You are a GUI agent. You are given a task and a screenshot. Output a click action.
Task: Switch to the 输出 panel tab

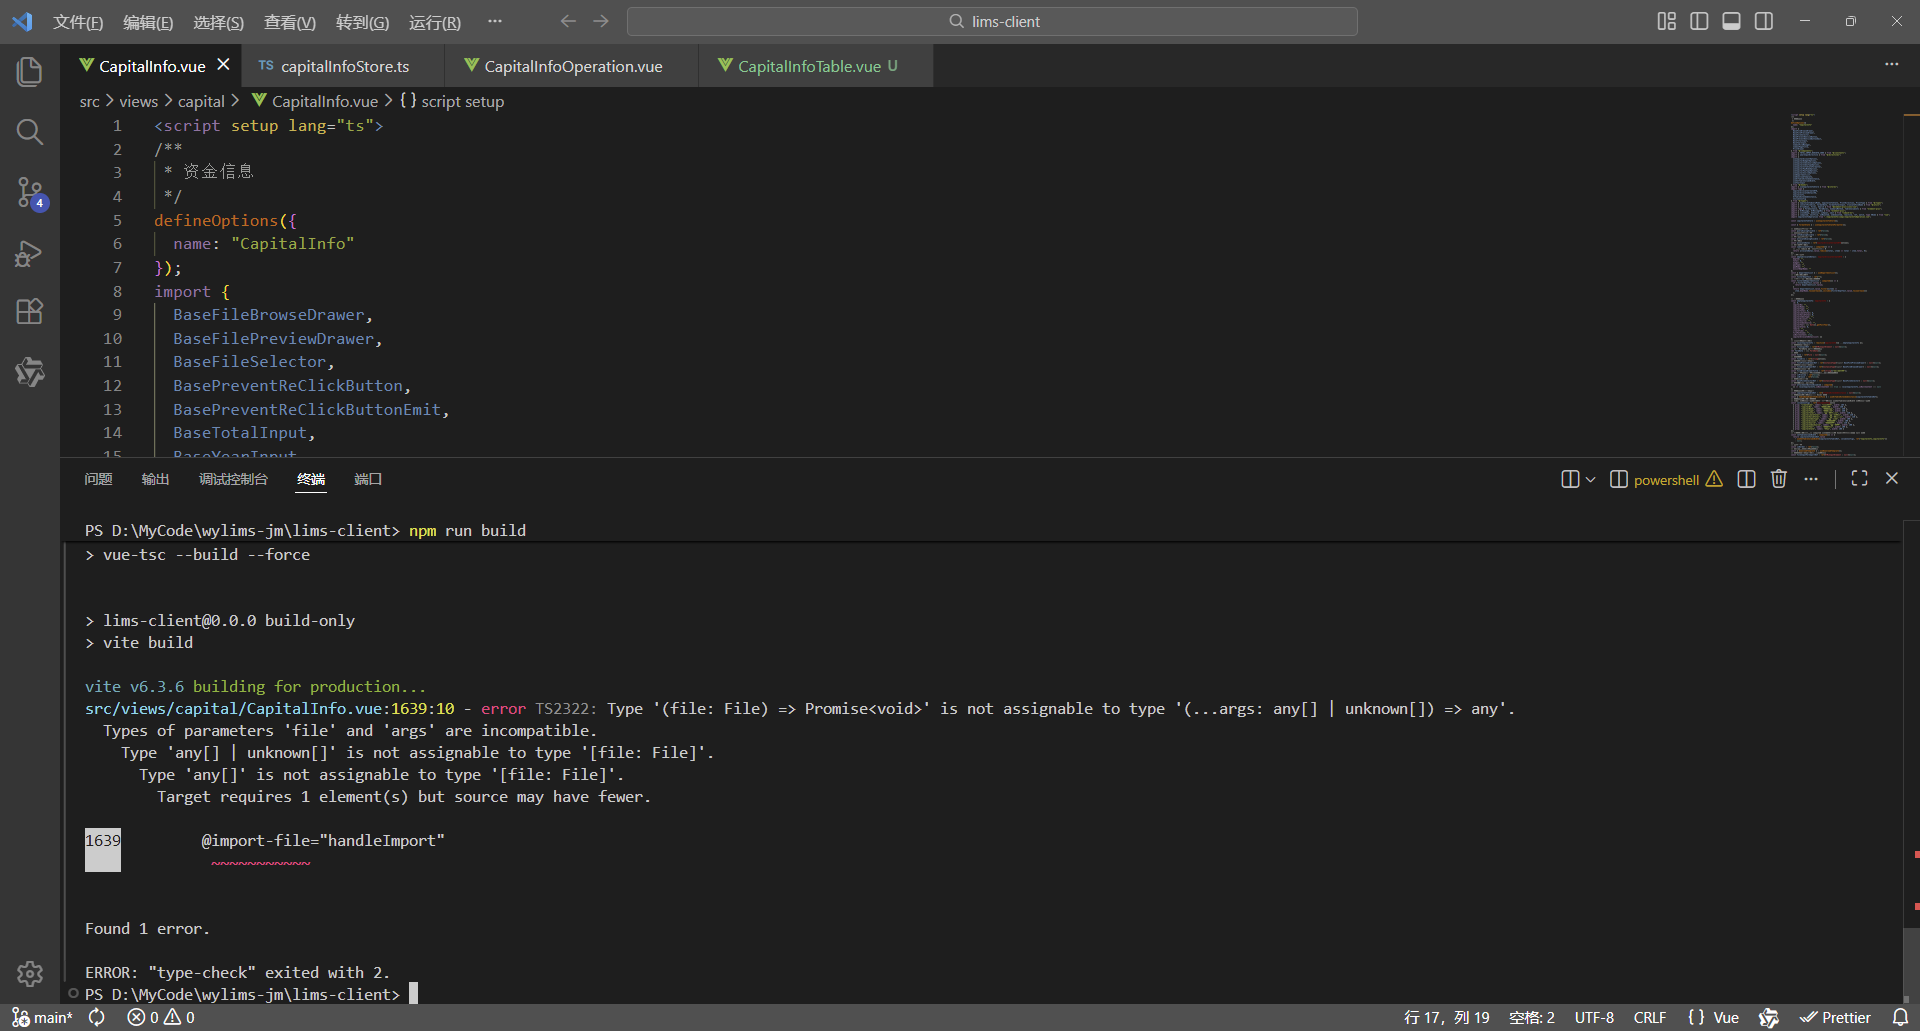point(155,479)
